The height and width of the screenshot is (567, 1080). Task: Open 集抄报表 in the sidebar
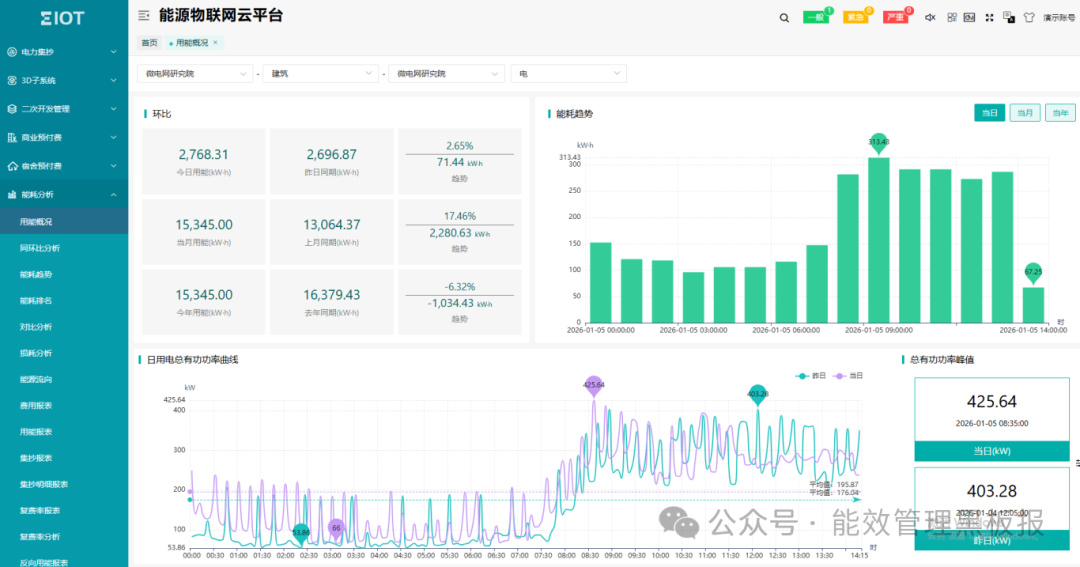64,457
